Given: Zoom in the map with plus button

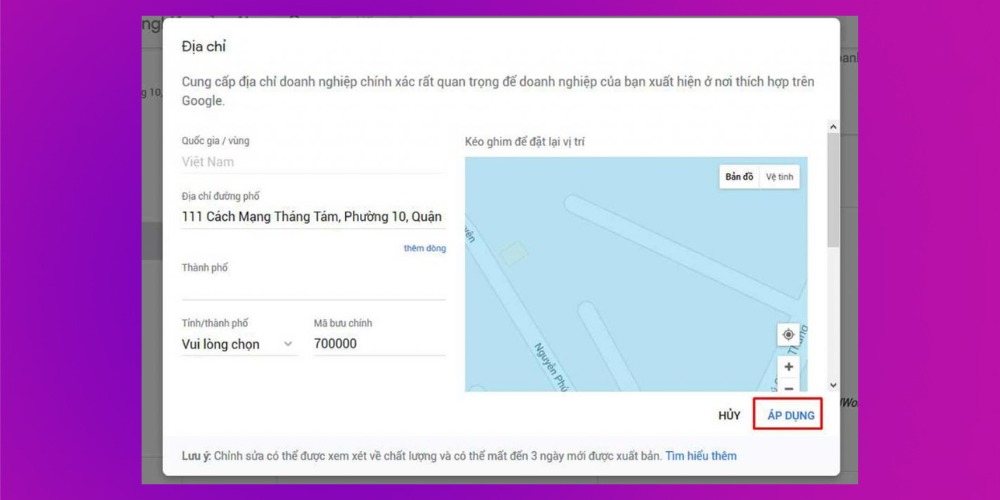Looking at the screenshot, I should pyautogui.click(x=788, y=367).
